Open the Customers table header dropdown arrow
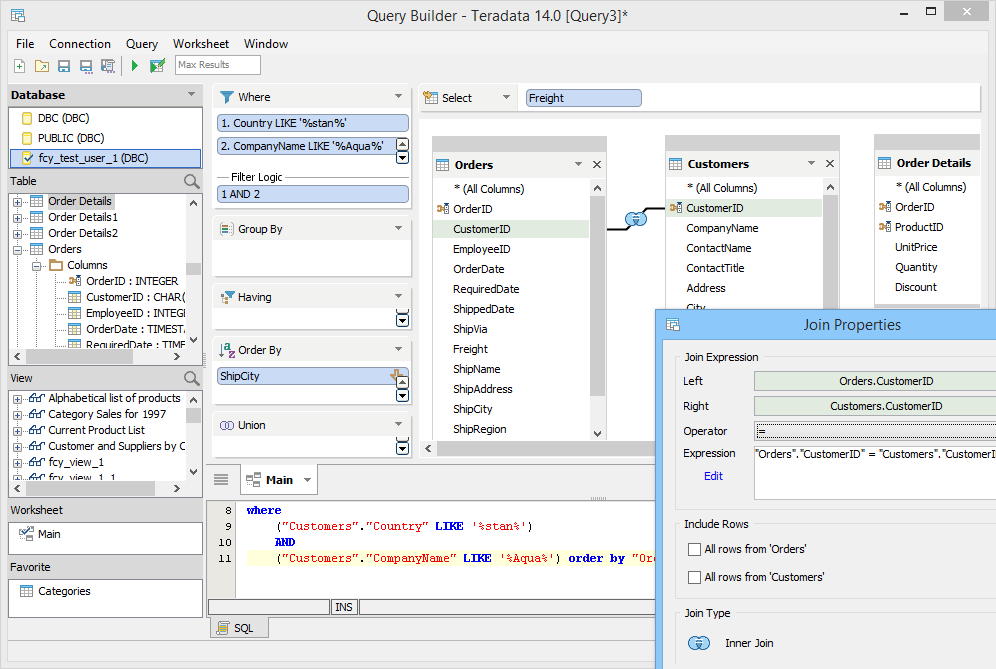 (x=811, y=163)
